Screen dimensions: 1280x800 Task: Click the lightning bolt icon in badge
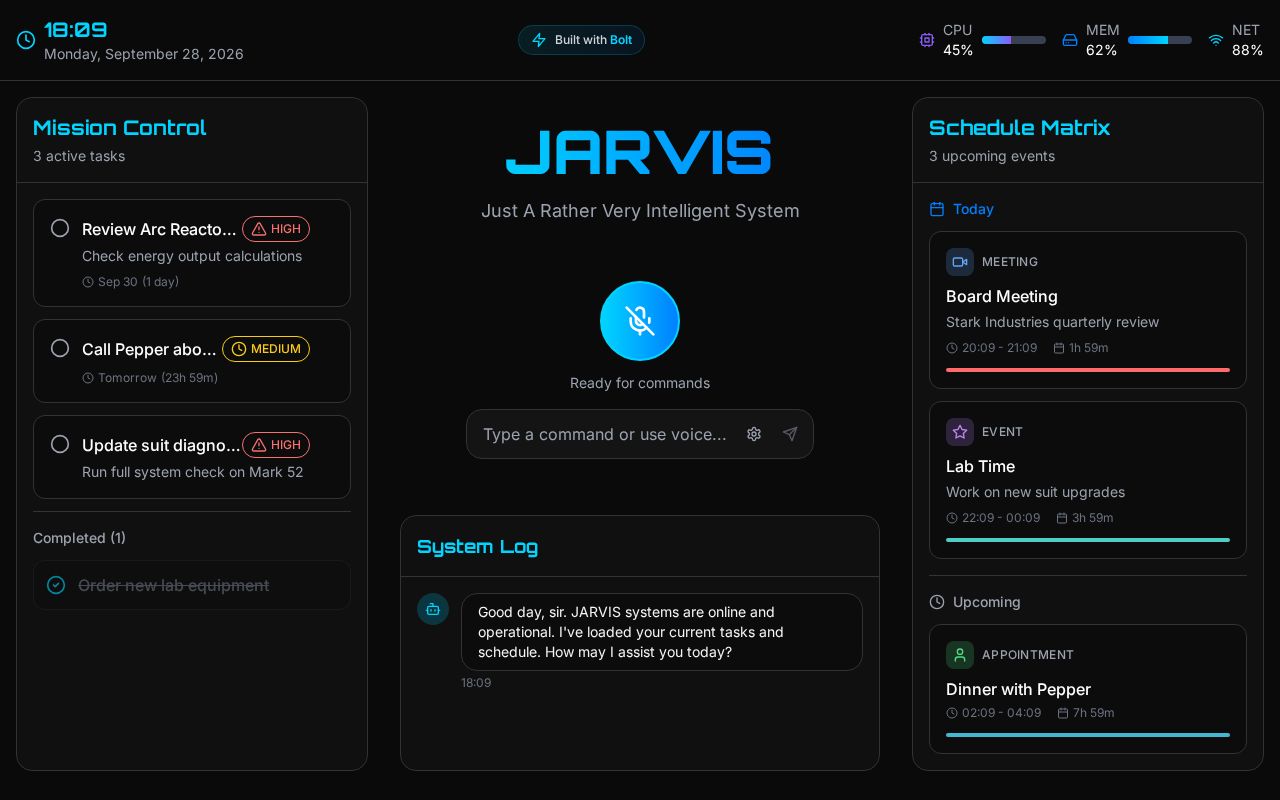coord(539,40)
